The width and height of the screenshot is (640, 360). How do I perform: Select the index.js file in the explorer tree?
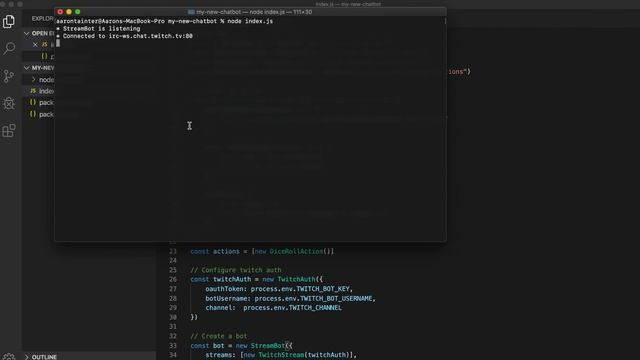coord(42,91)
